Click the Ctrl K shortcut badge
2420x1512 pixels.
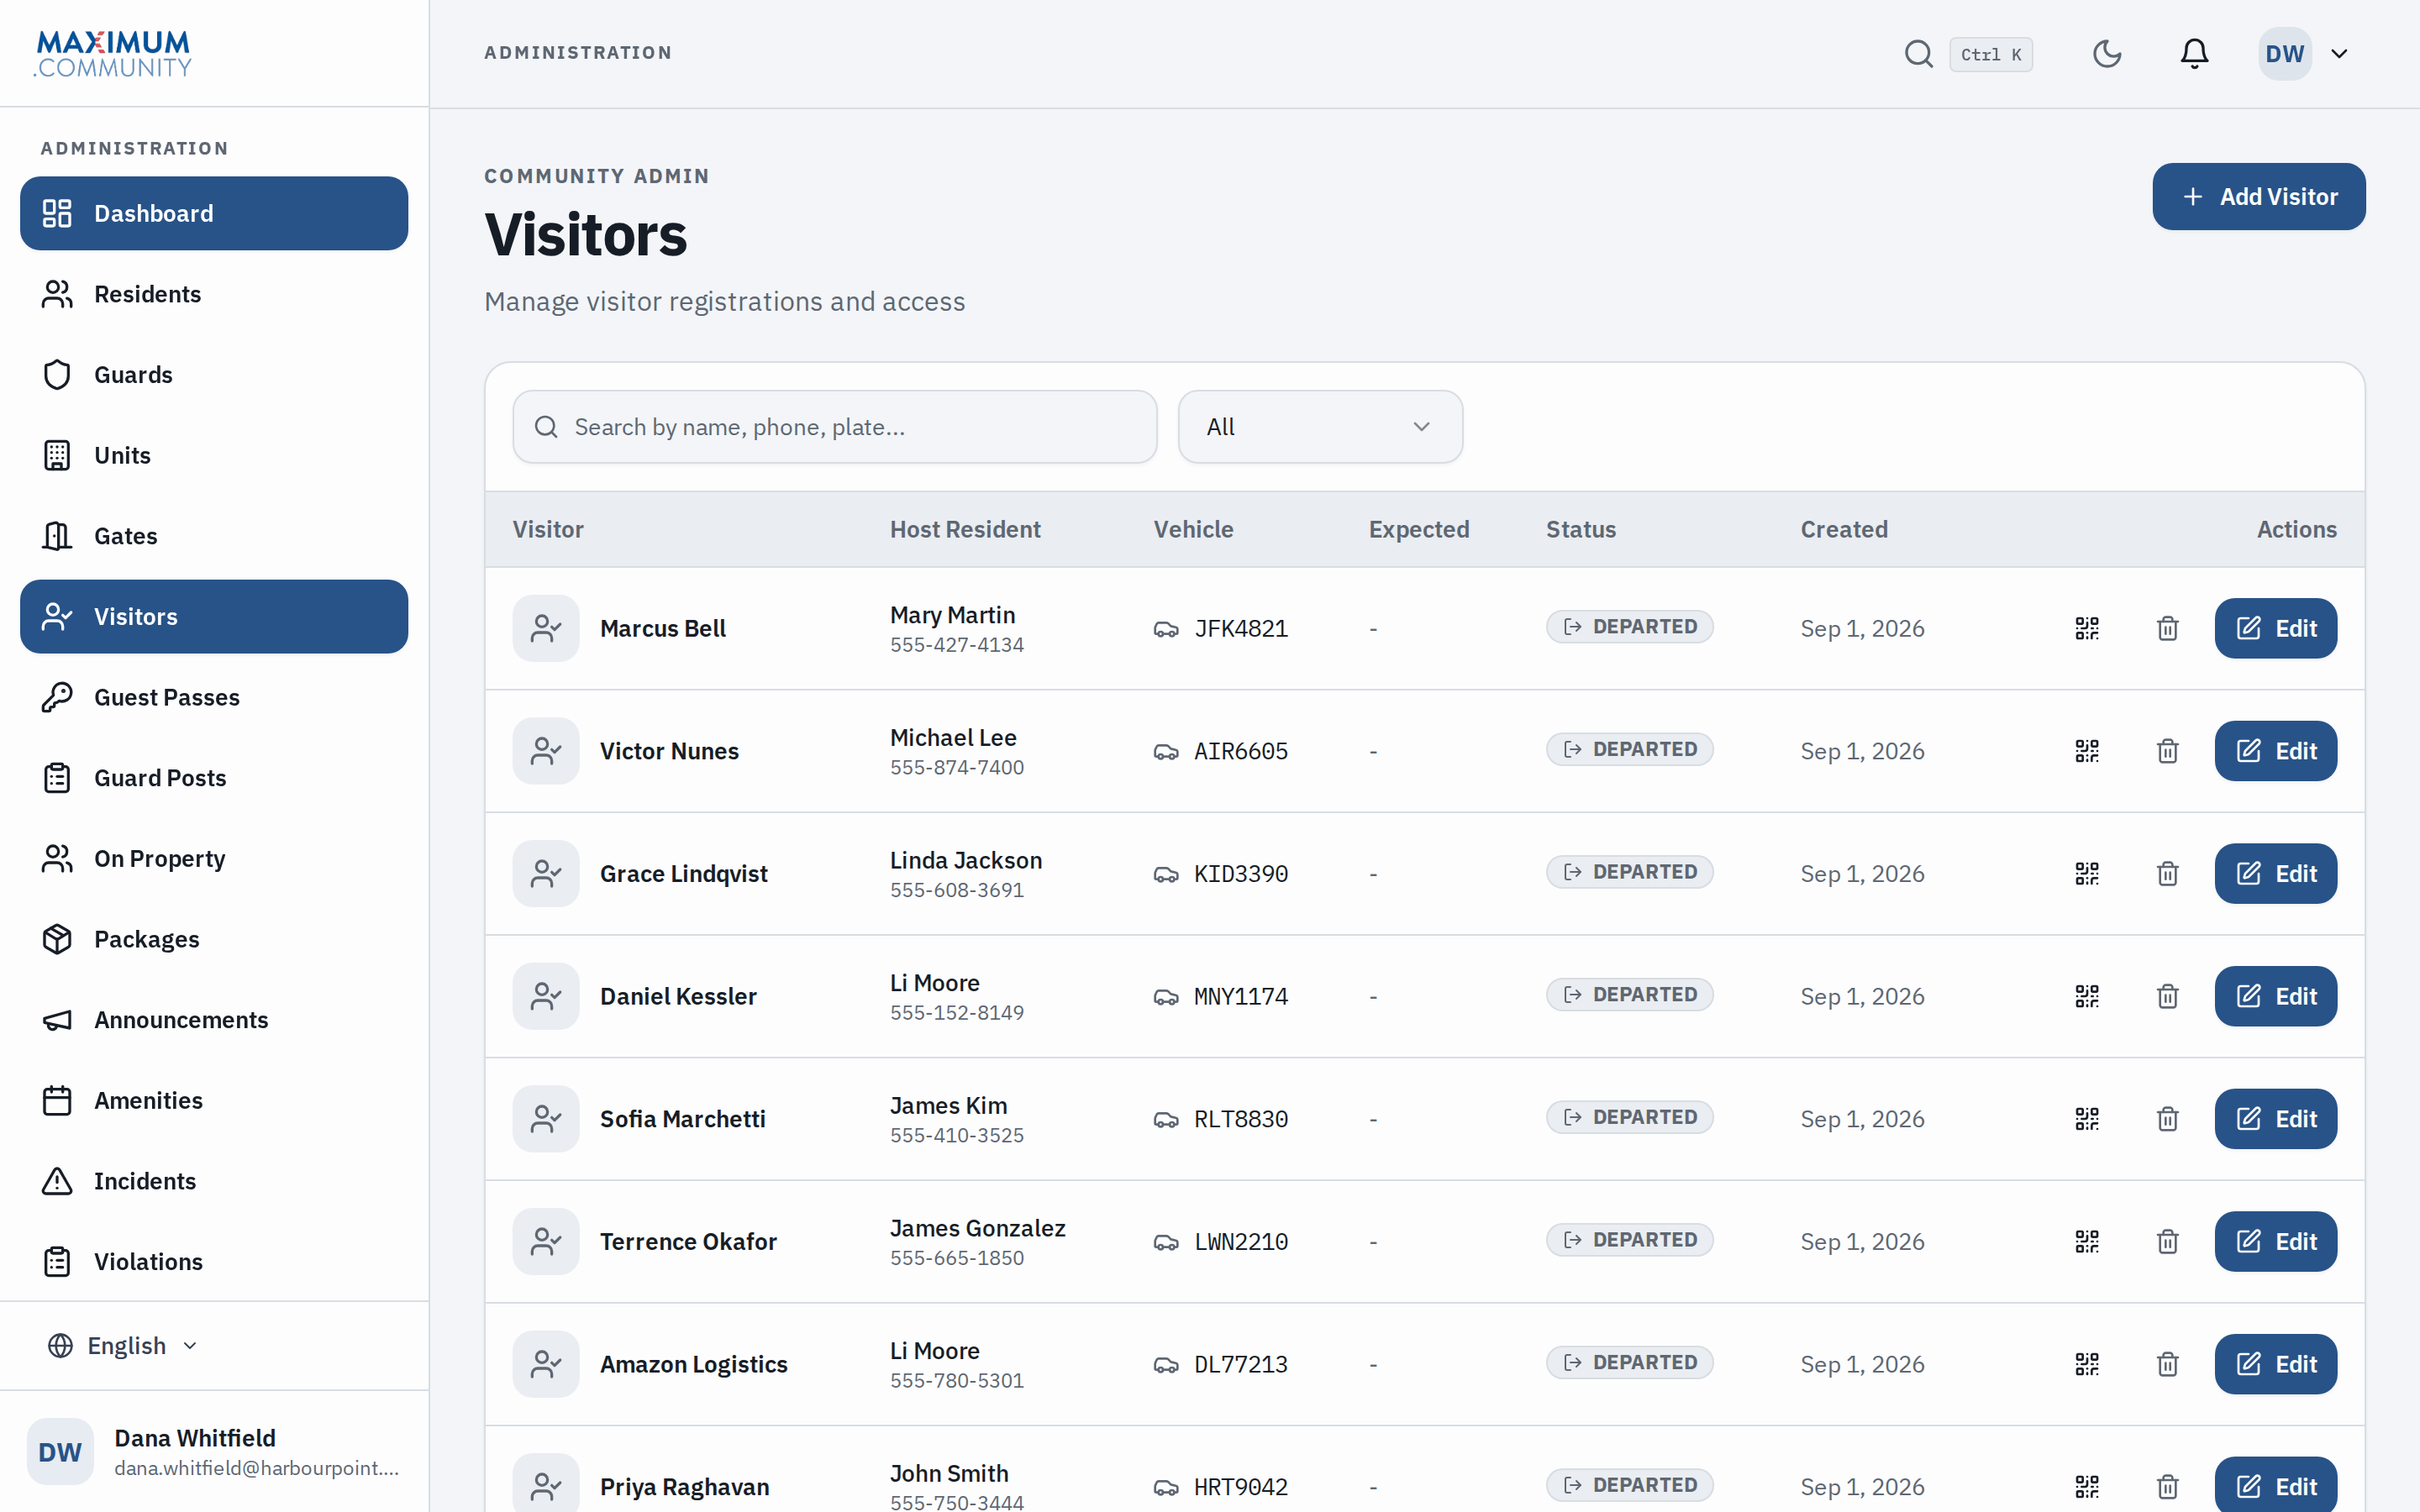point(1990,54)
